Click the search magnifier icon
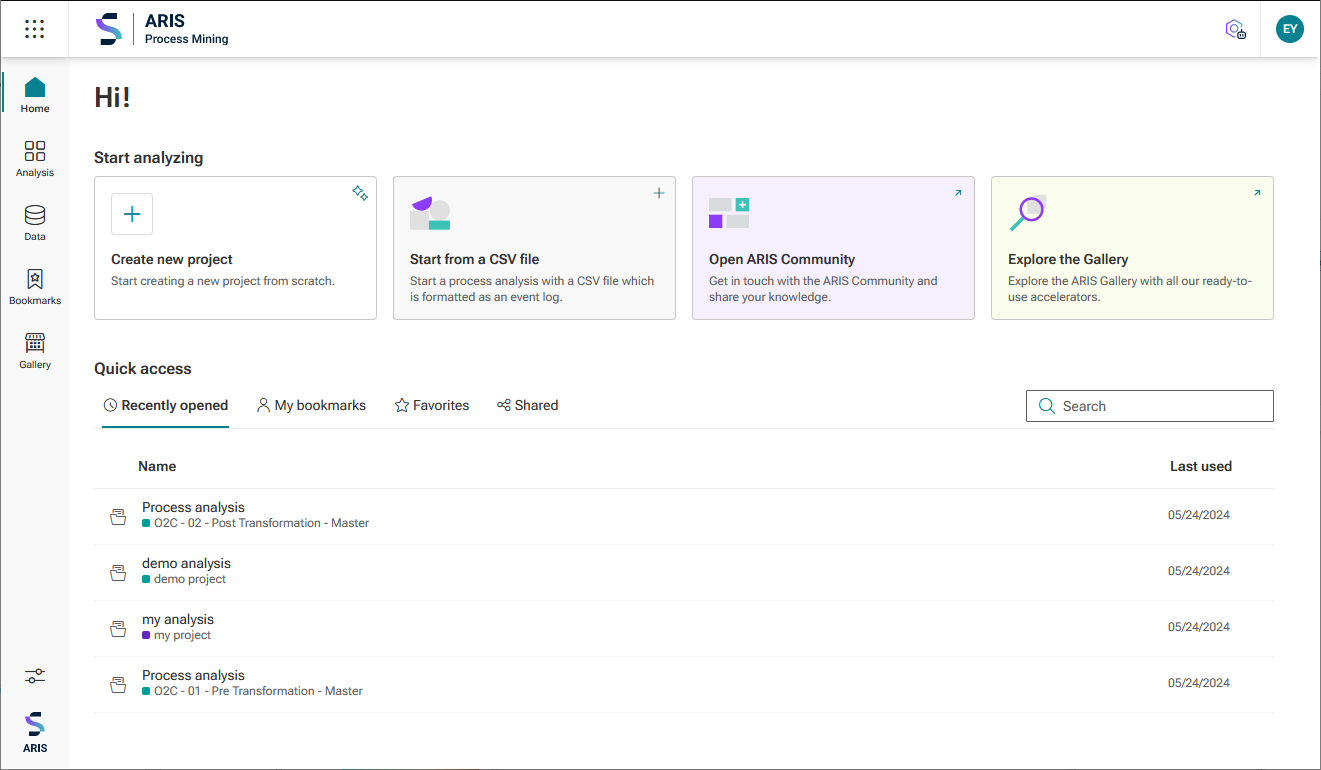 point(1047,406)
